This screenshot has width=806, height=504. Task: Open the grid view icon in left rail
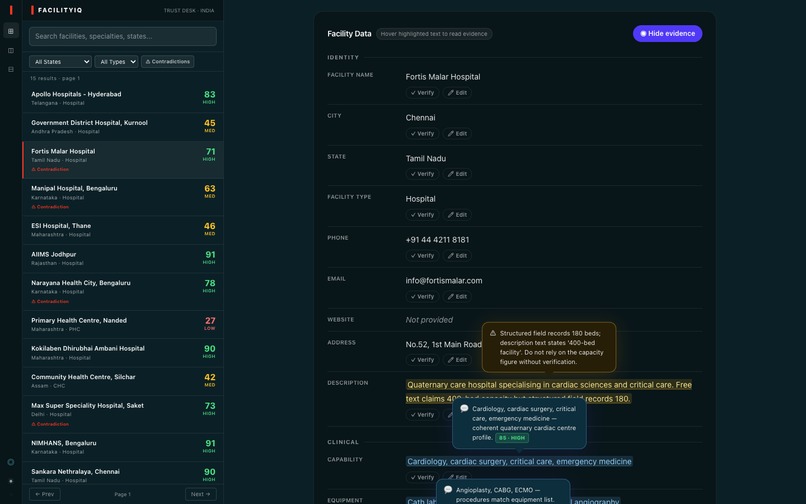(11, 31)
